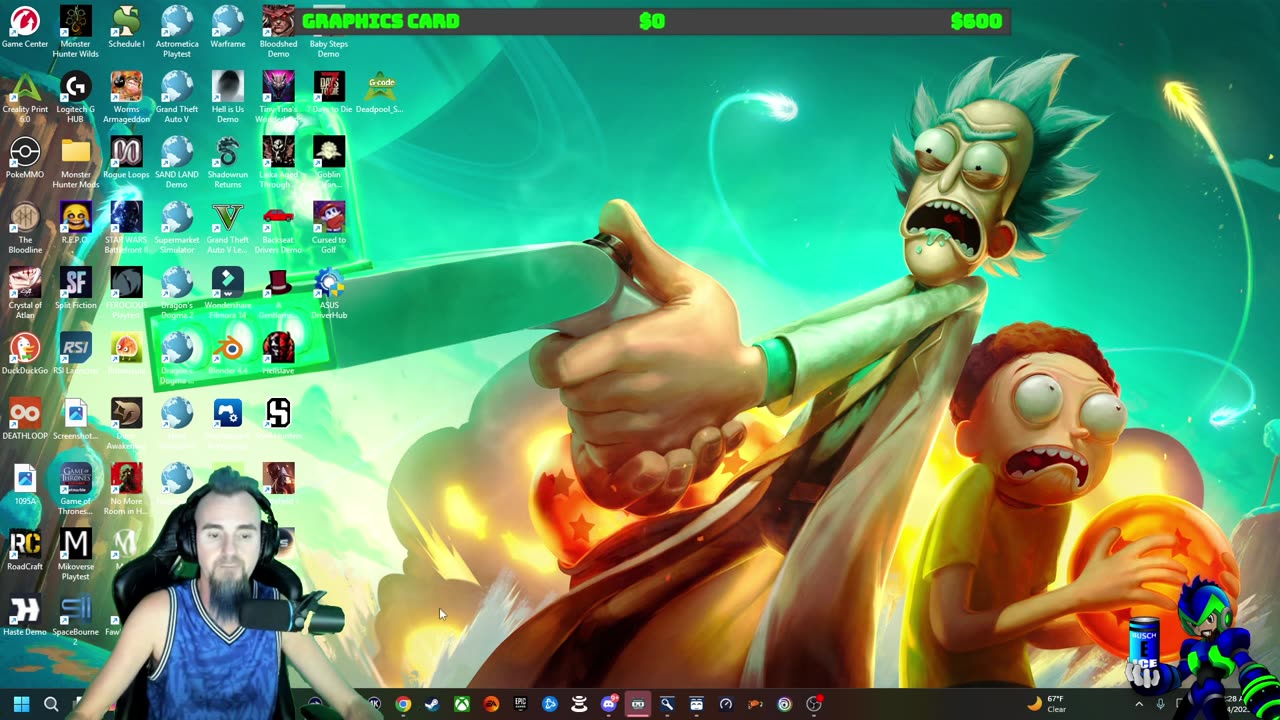1280x720 pixels.
Task: Select the SAND LAND Demo icon
Action: pyautogui.click(x=177, y=162)
